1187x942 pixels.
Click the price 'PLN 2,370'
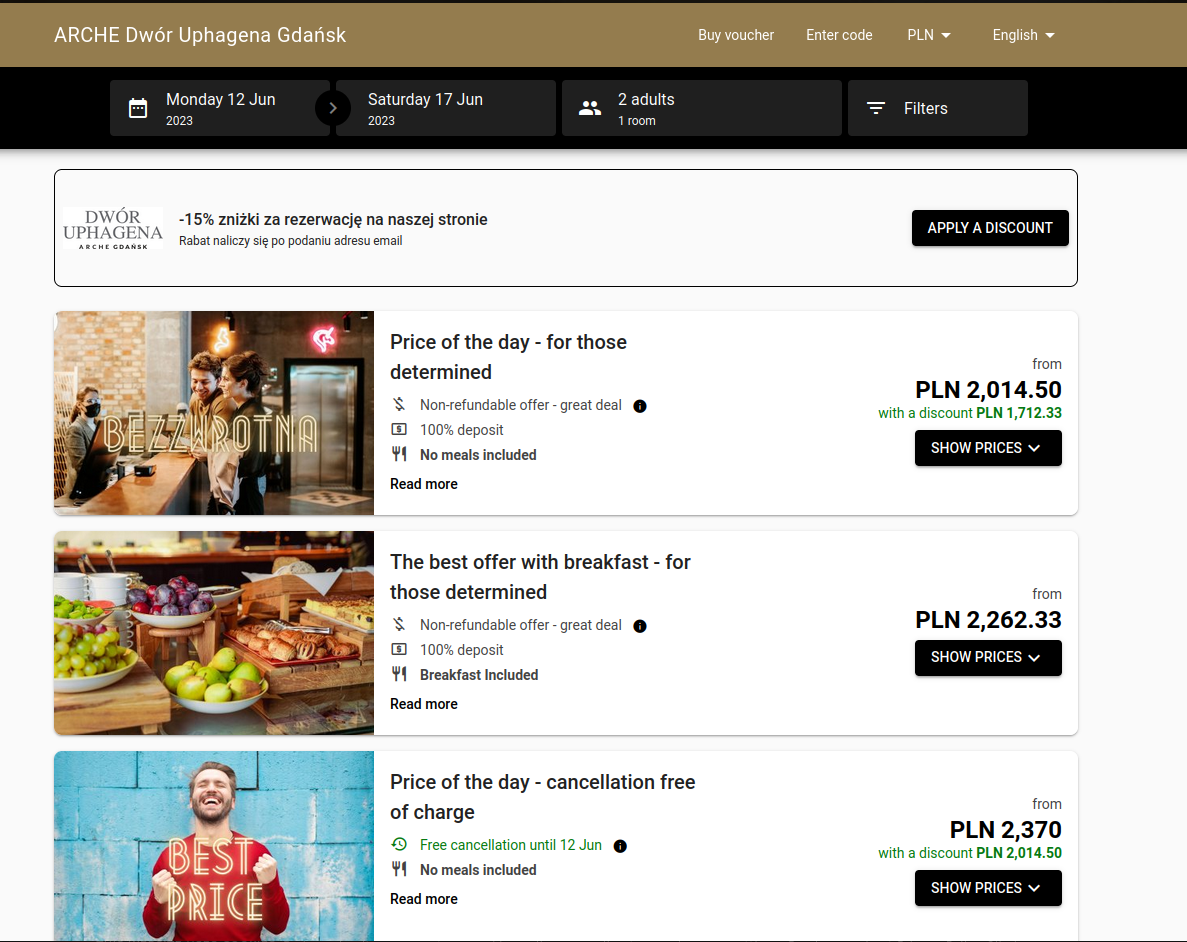click(x=1005, y=829)
